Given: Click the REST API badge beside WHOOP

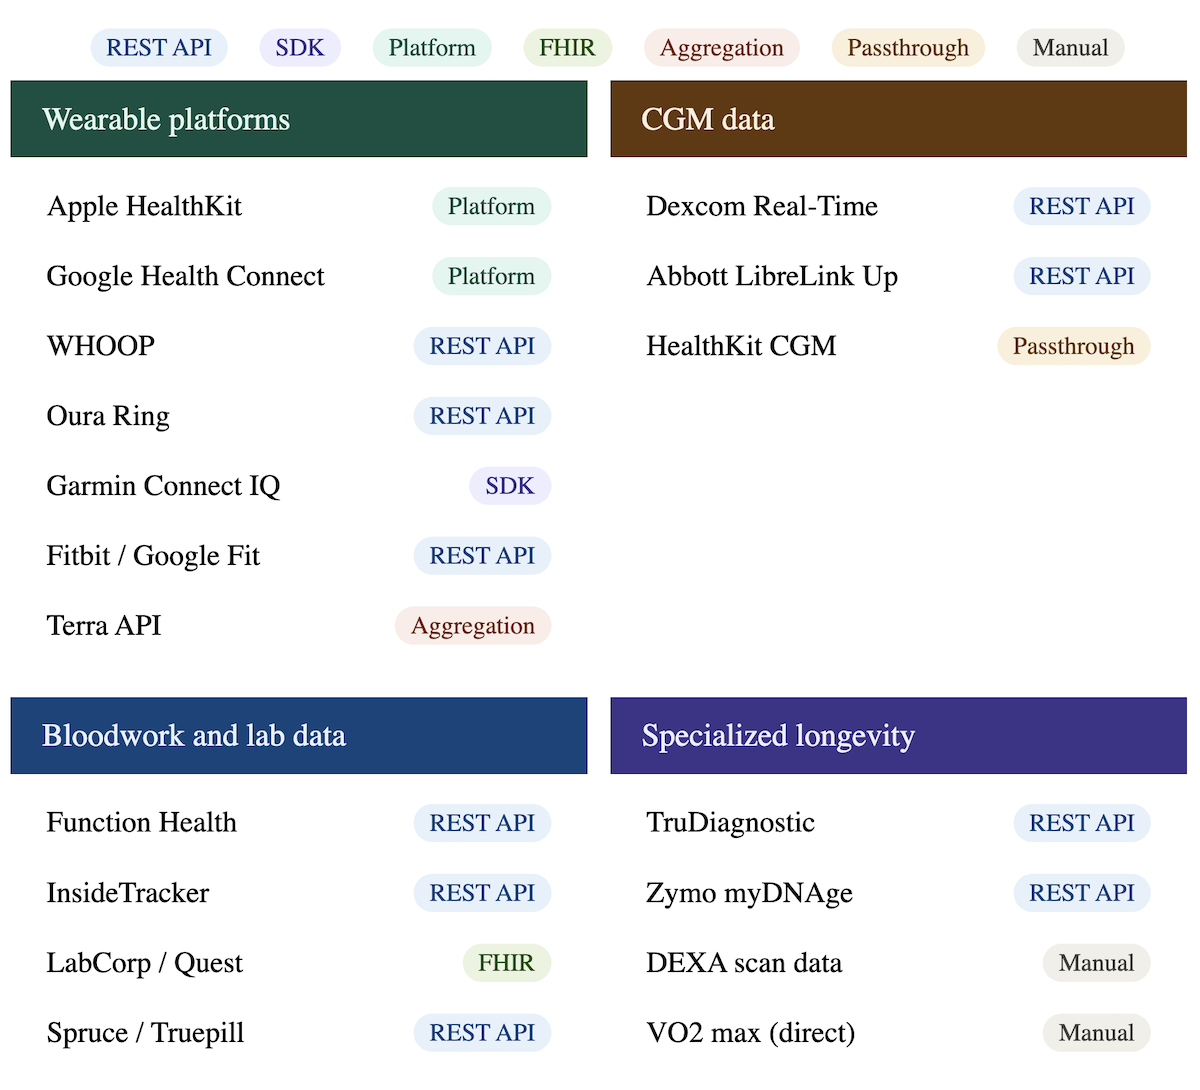Looking at the screenshot, I should (x=482, y=346).
